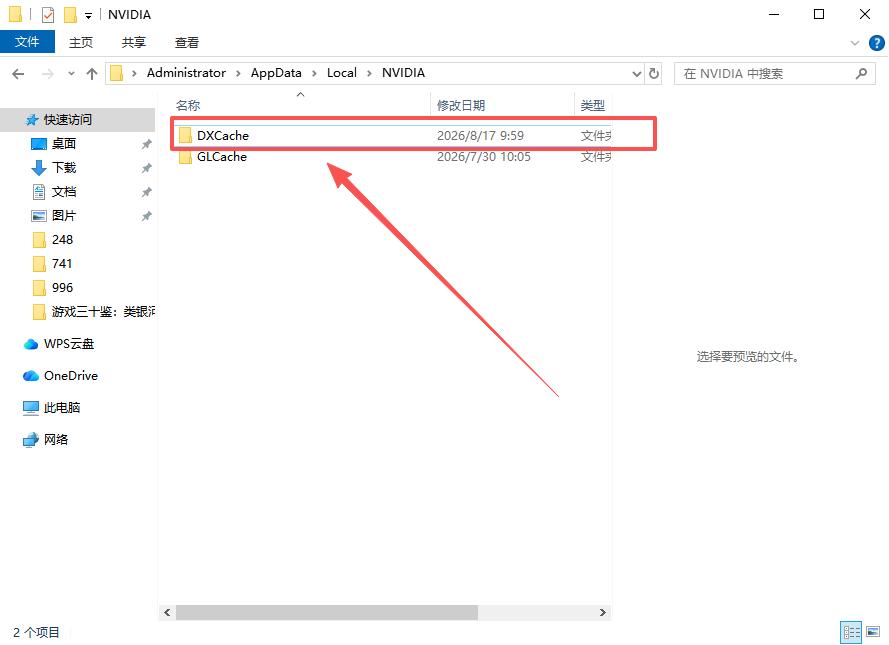The width and height of the screenshot is (889, 645).
Task: Expand chevron after AppData breadcrumb
Action: tap(314, 74)
